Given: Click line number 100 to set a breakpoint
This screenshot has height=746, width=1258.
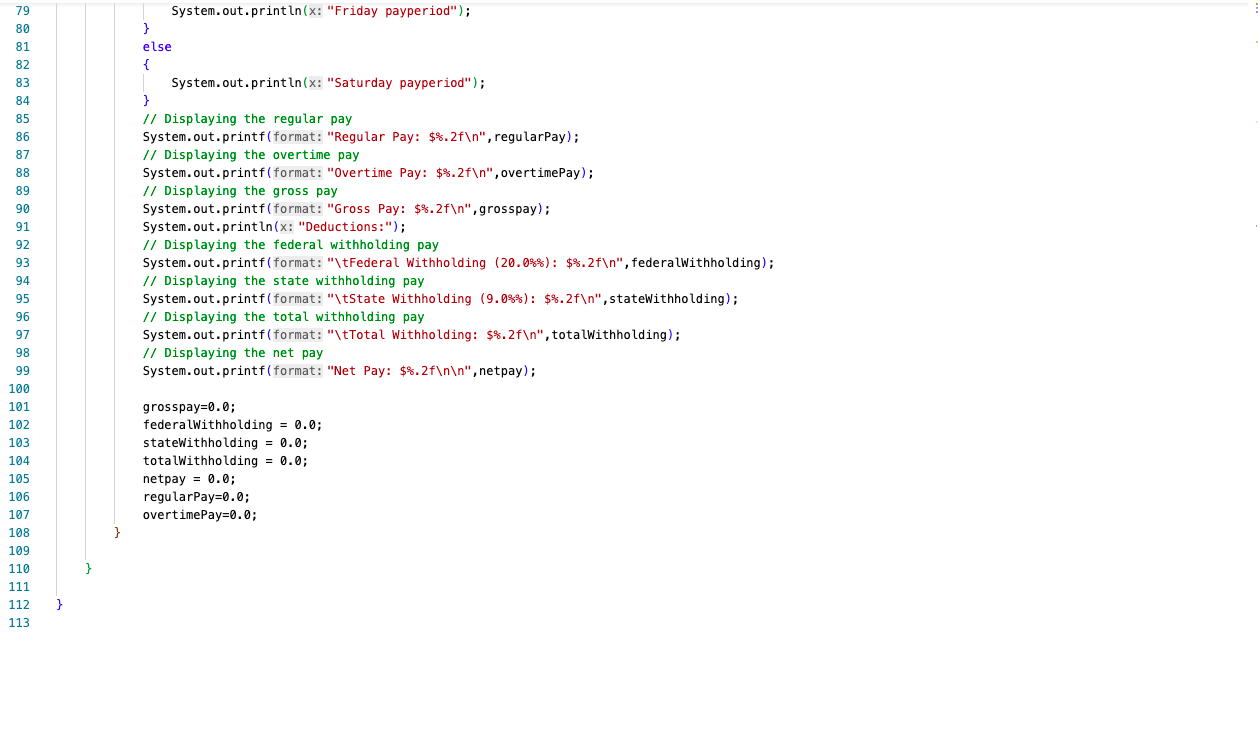Looking at the screenshot, I should tap(19, 389).
